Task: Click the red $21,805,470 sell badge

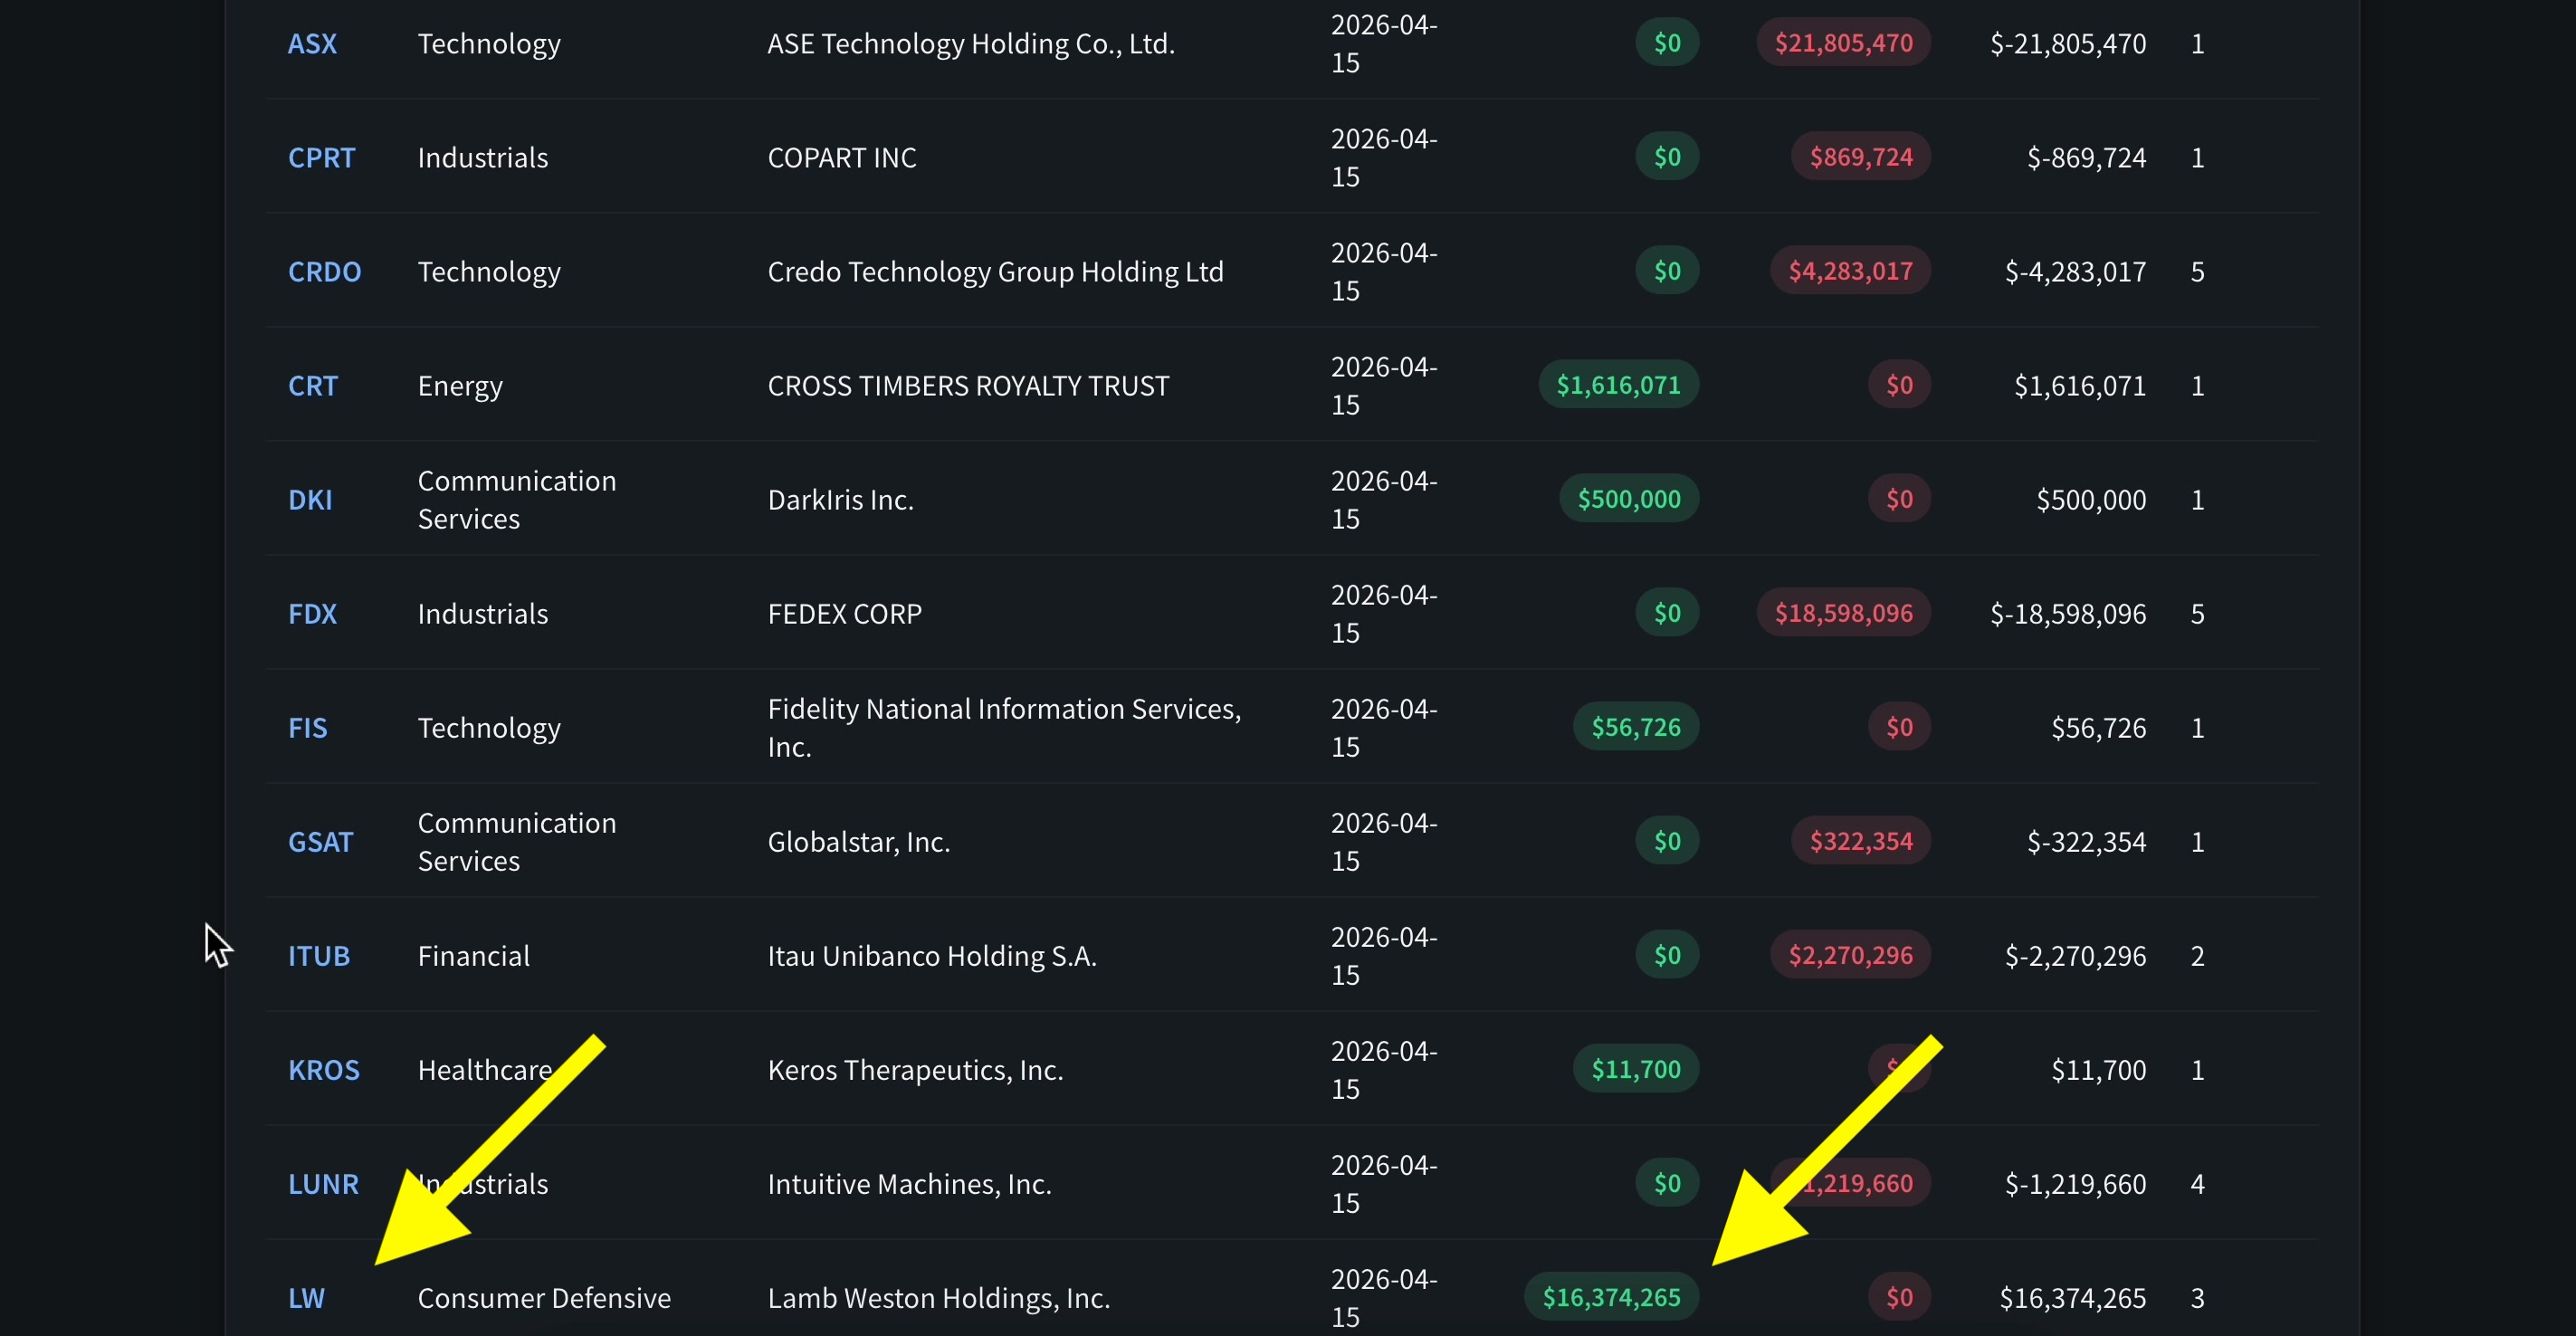Action: point(1843,42)
